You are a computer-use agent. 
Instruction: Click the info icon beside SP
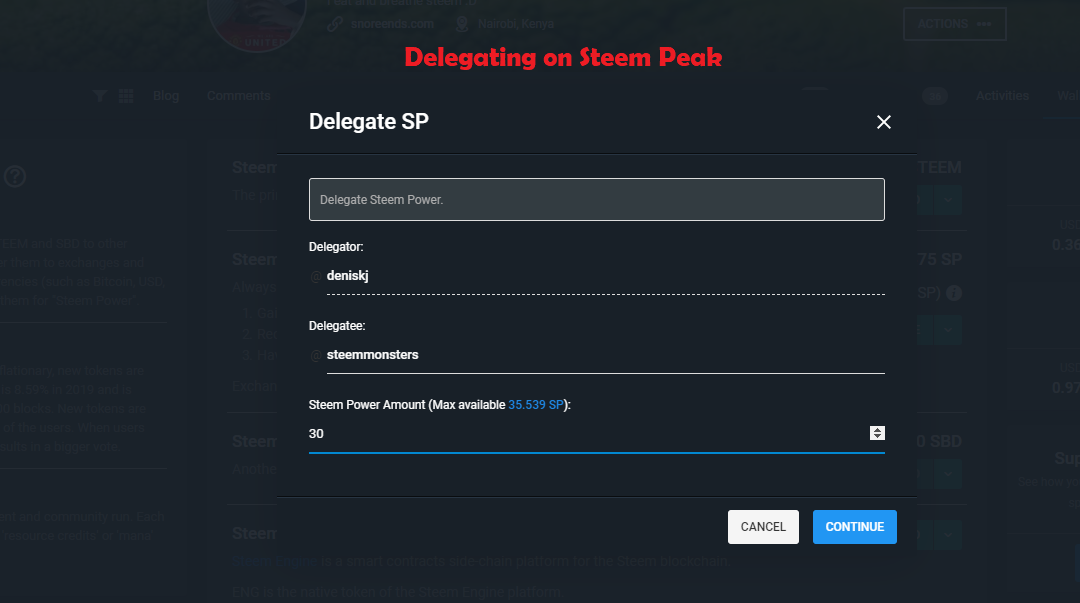[954, 294]
